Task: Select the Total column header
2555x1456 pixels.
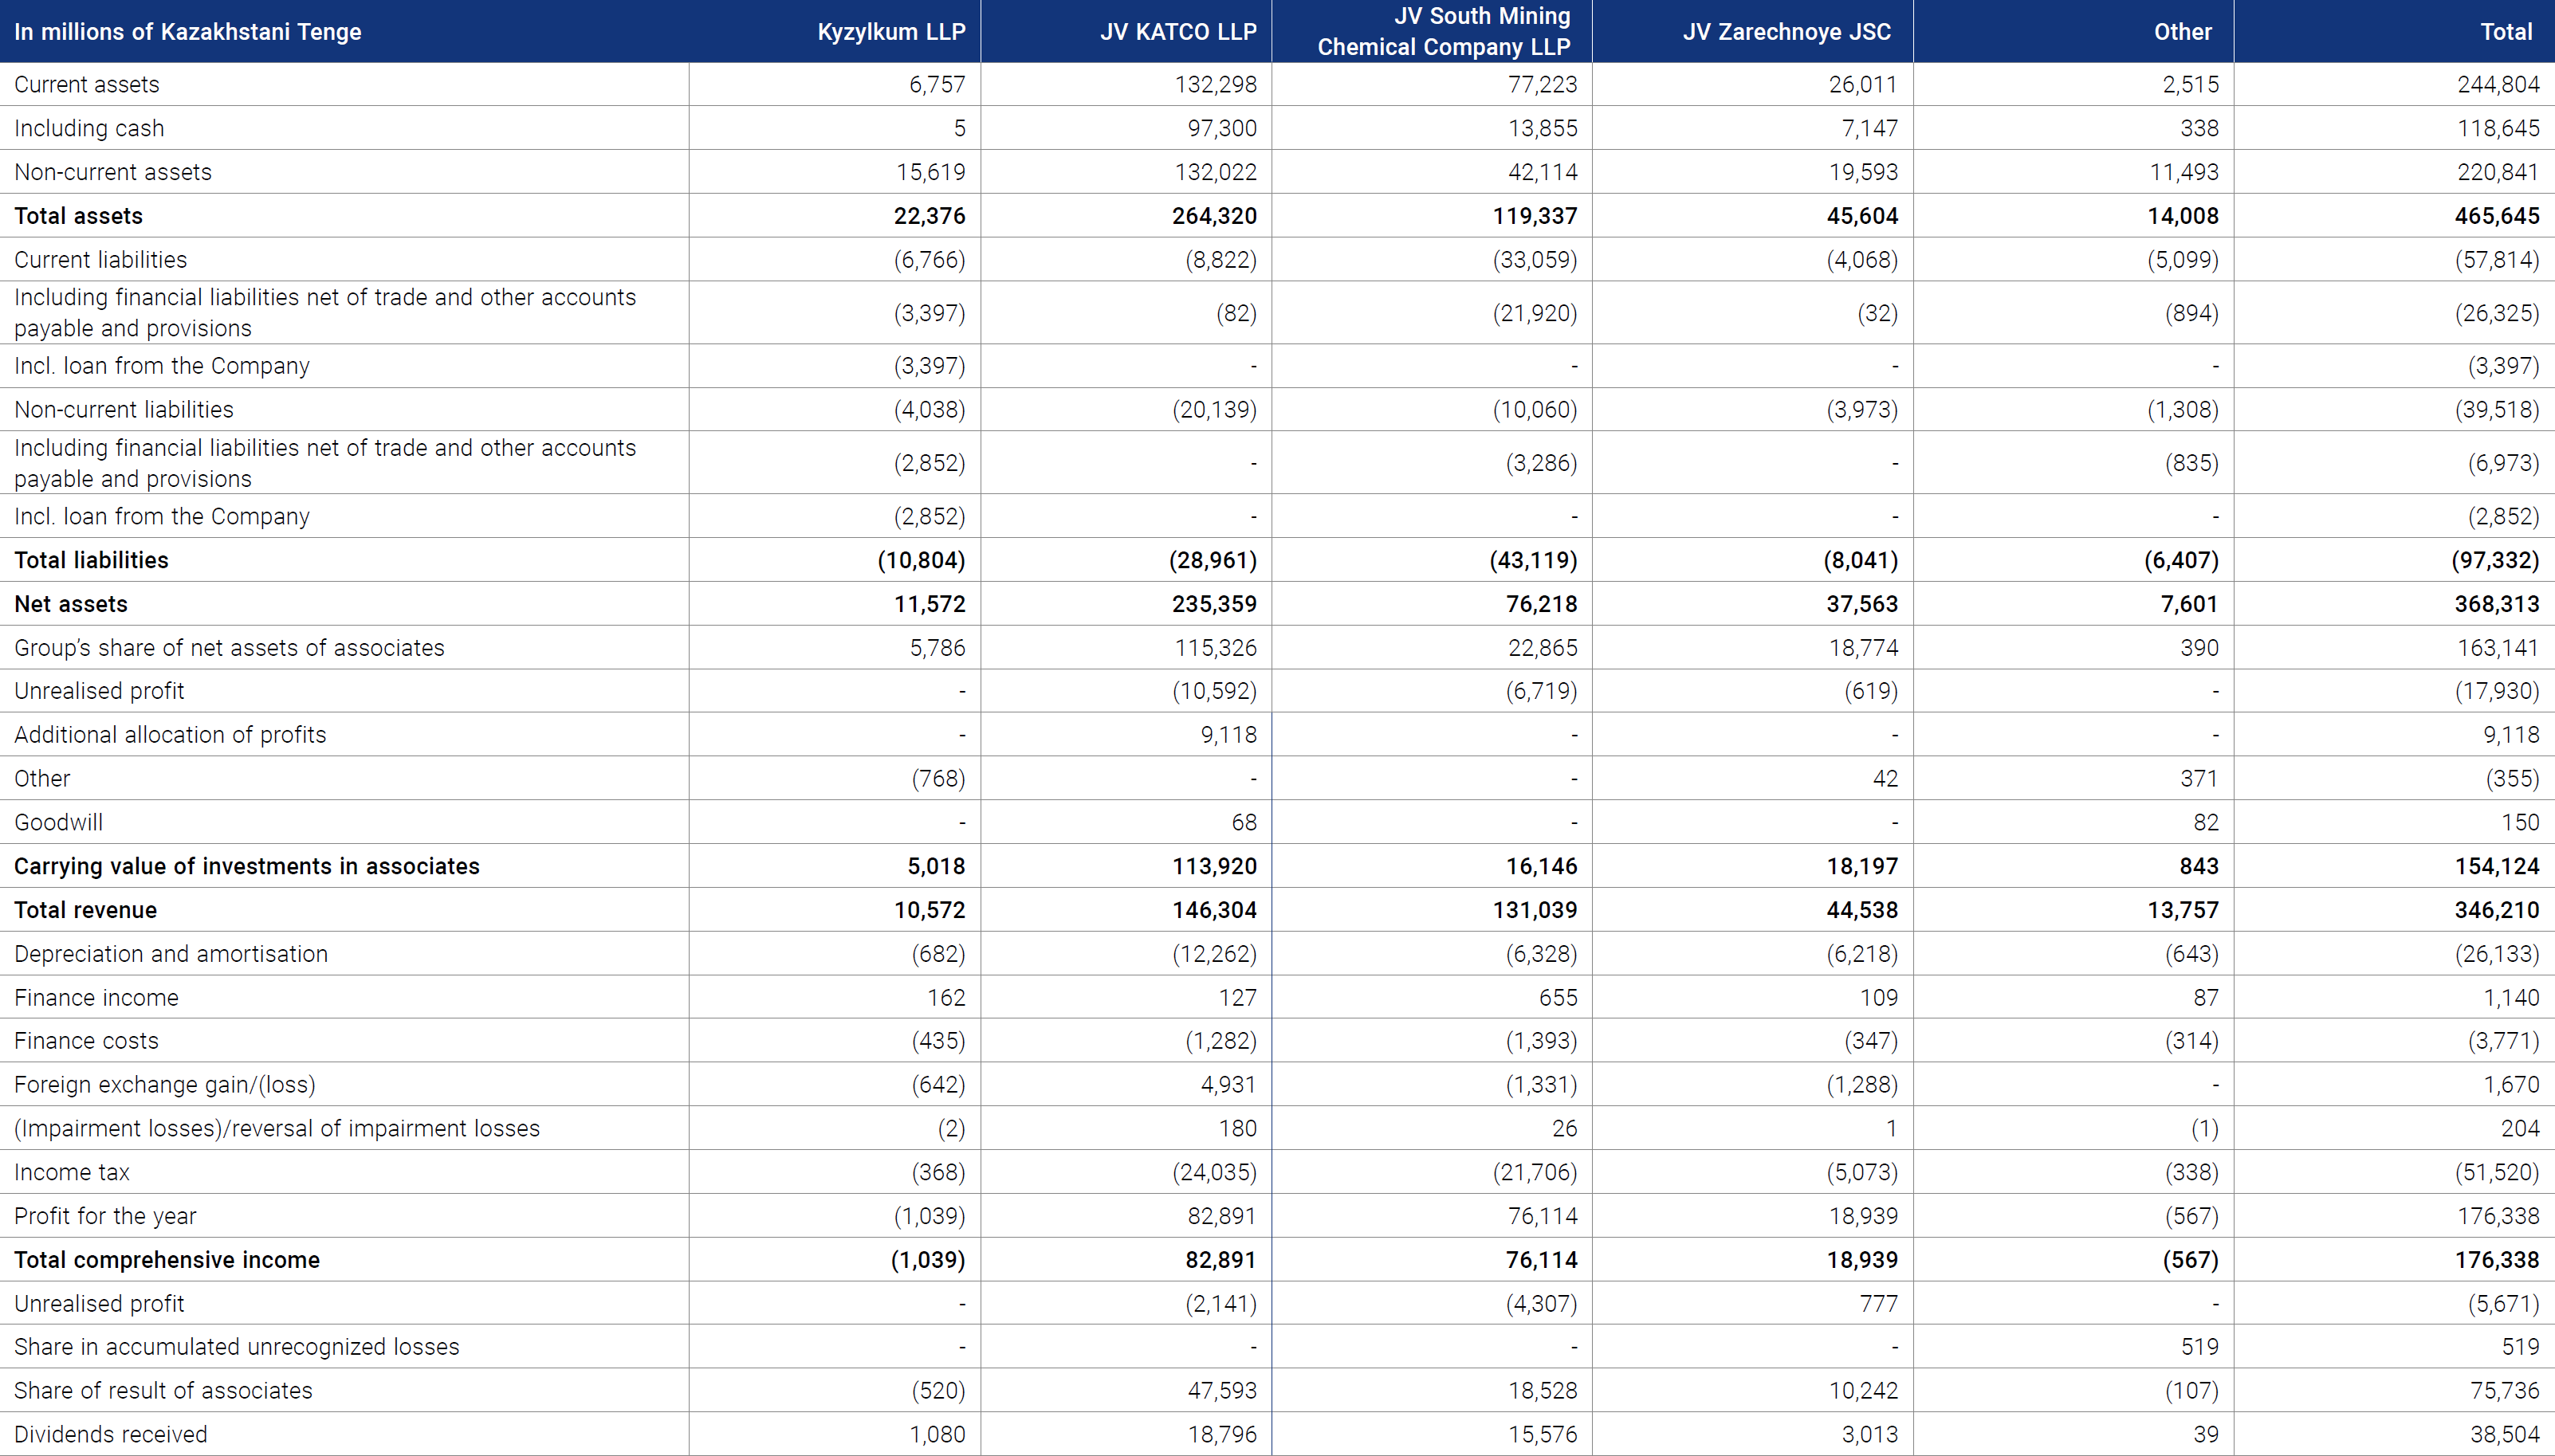Action: (x=2506, y=32)
